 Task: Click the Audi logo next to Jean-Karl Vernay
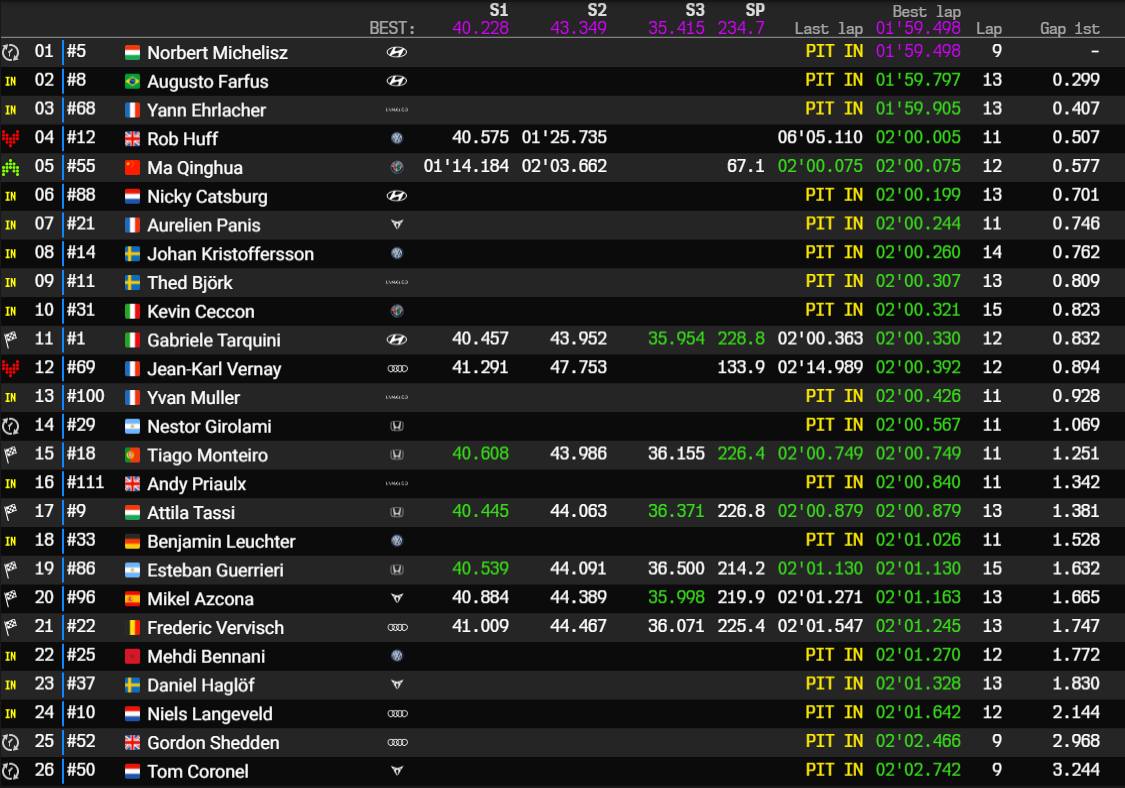[x=397, y=368]
